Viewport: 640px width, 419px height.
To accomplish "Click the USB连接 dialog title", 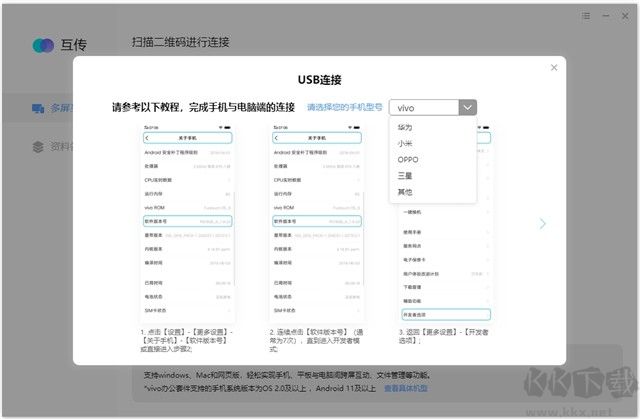I will click(320, 80).
